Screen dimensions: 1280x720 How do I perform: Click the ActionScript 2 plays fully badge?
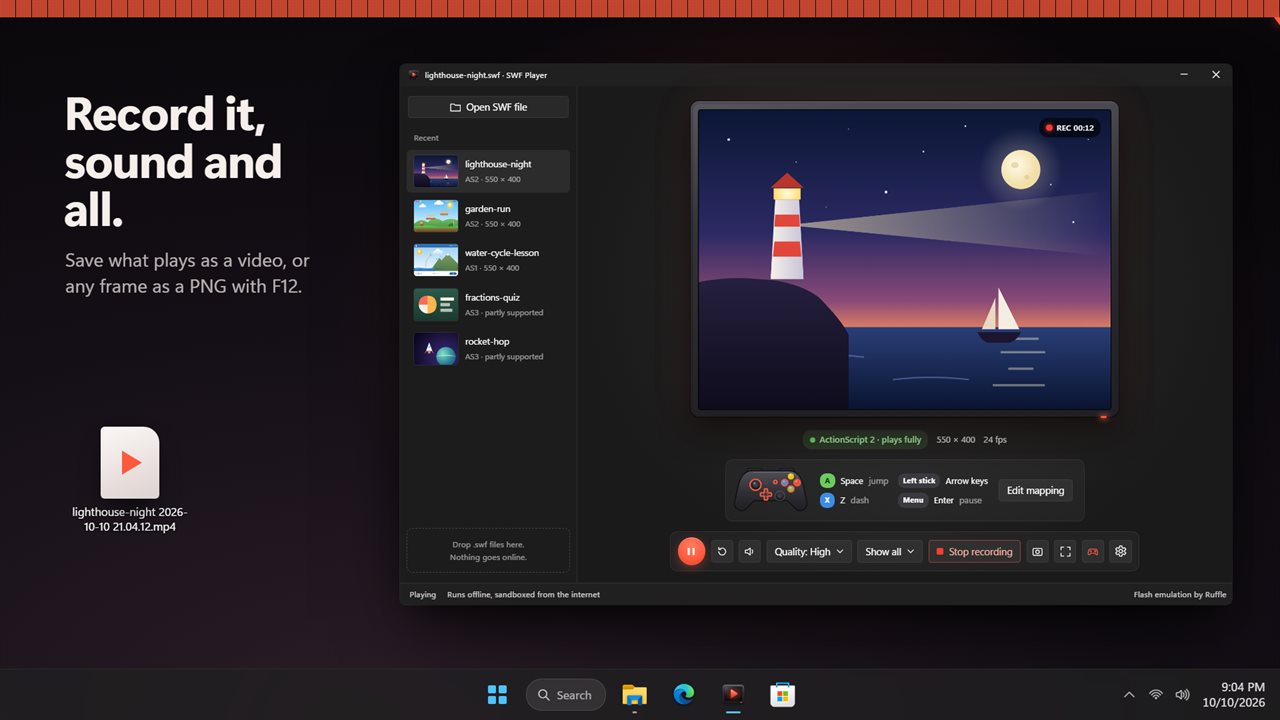point(866,440)
